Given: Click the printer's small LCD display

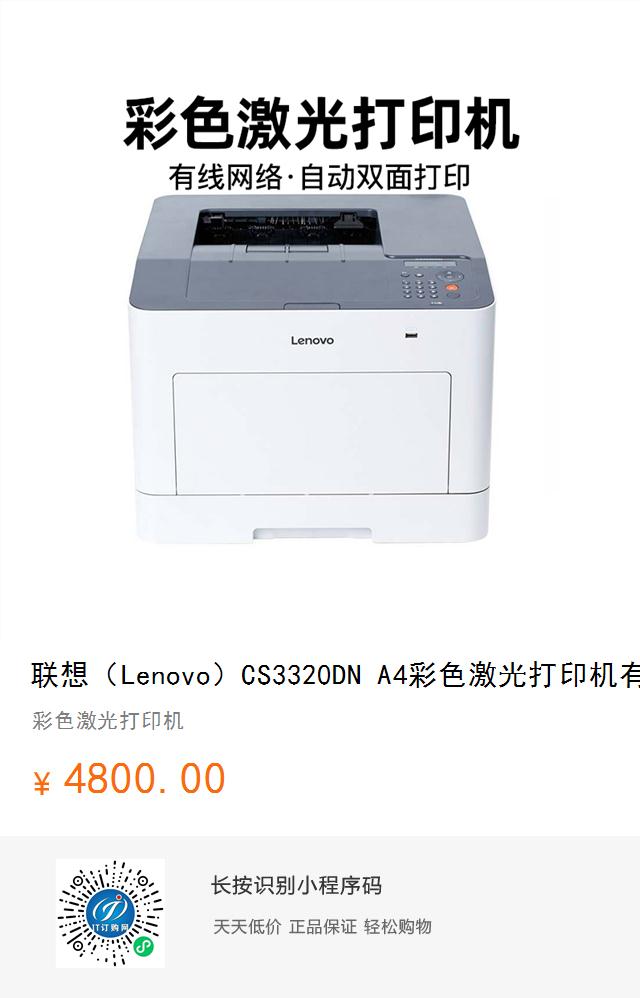Looking at the screenshot, I should tap(431, 264).
